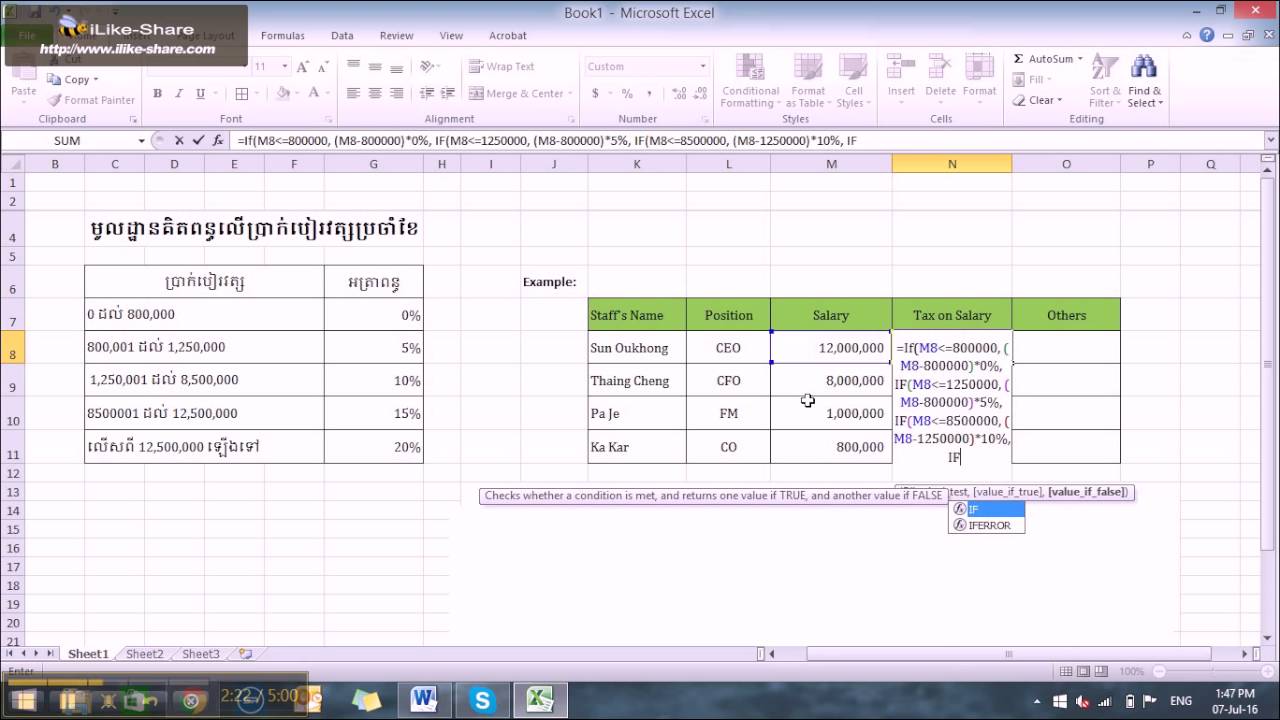
Task: Open Acrobat ribbon tab
Action: [x=507, y=35]
